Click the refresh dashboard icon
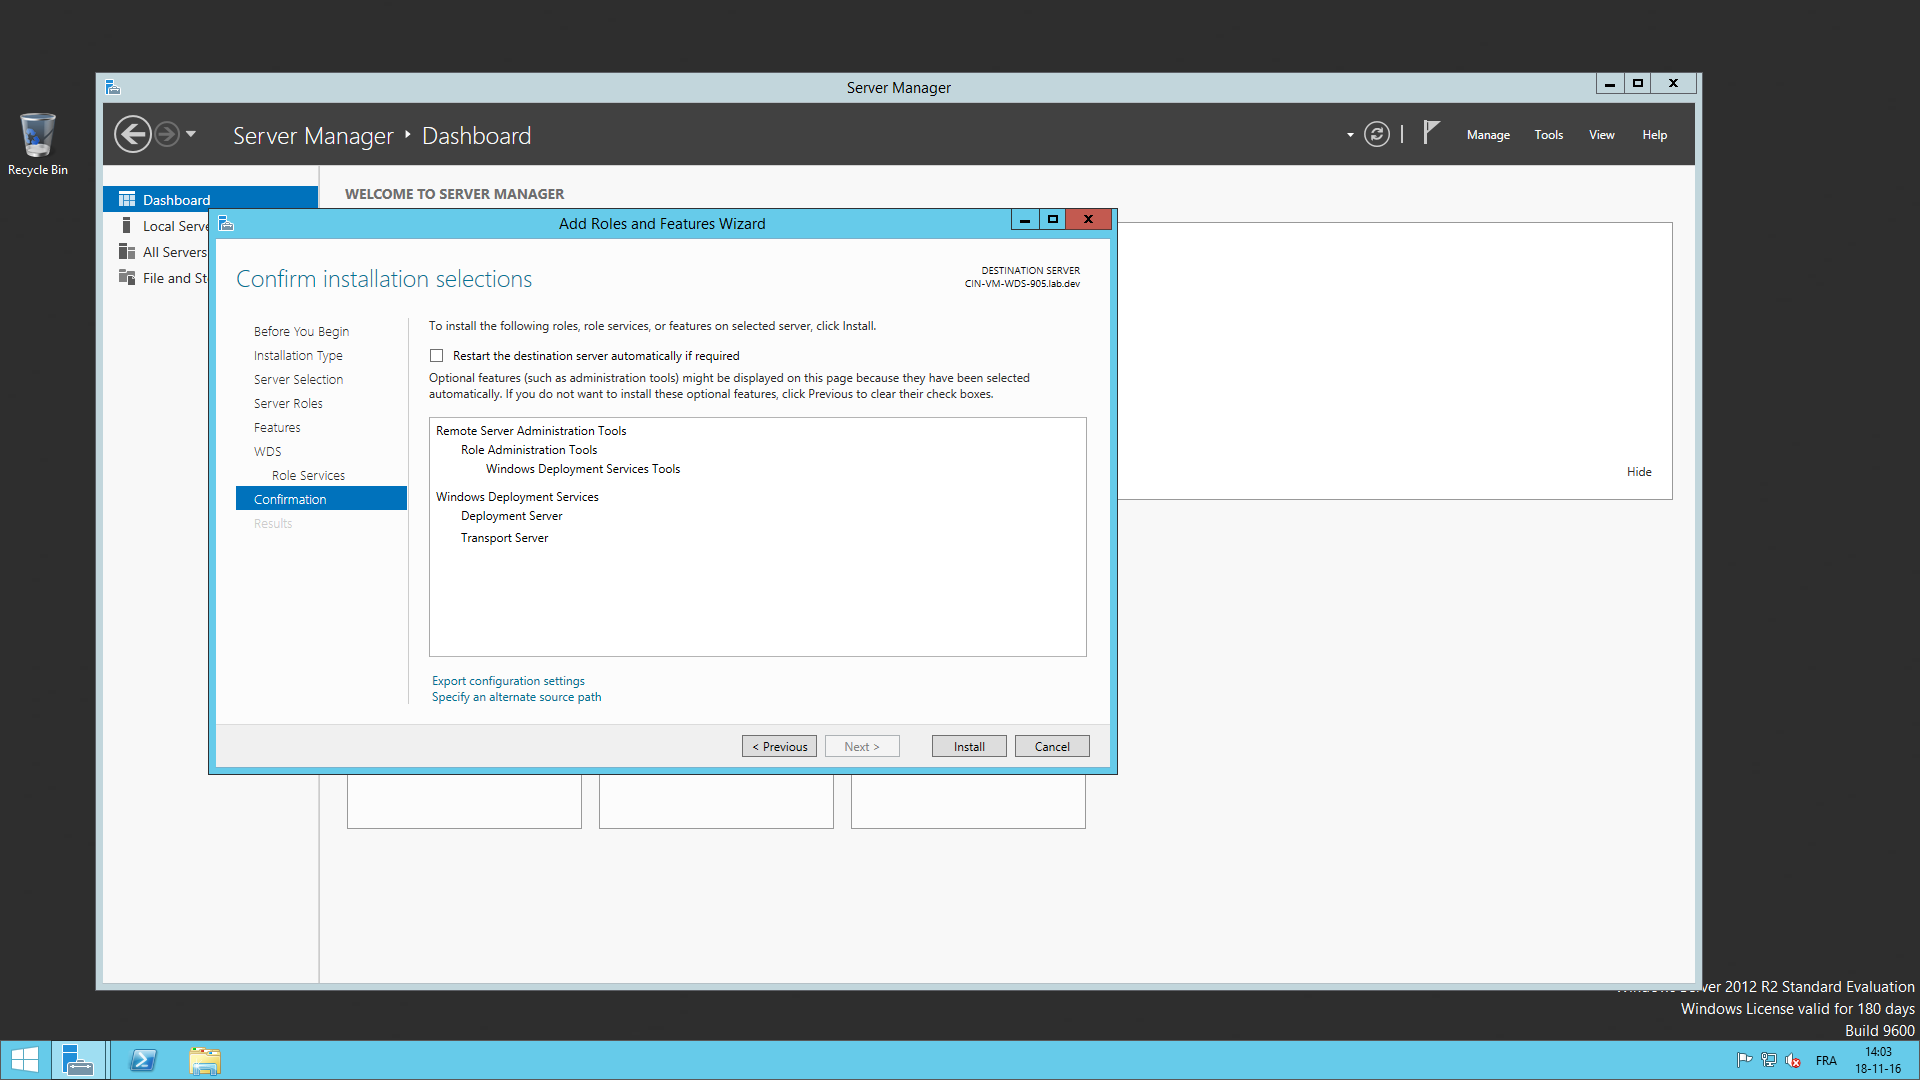The image size is (1920, 1080). pyautogui.click(x=1377, y=134)
